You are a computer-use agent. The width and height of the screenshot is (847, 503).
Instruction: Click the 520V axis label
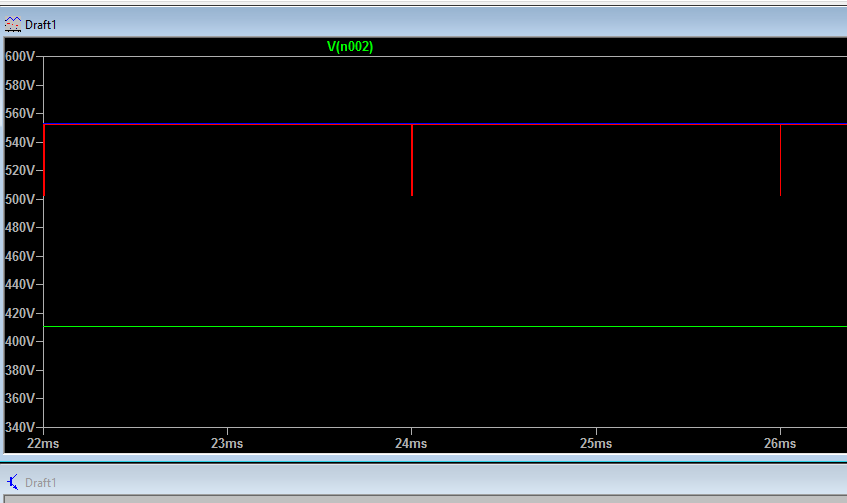20,171
